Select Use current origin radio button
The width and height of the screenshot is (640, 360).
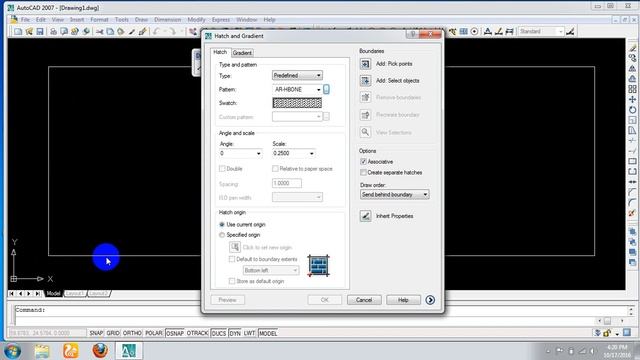[222, 224]
